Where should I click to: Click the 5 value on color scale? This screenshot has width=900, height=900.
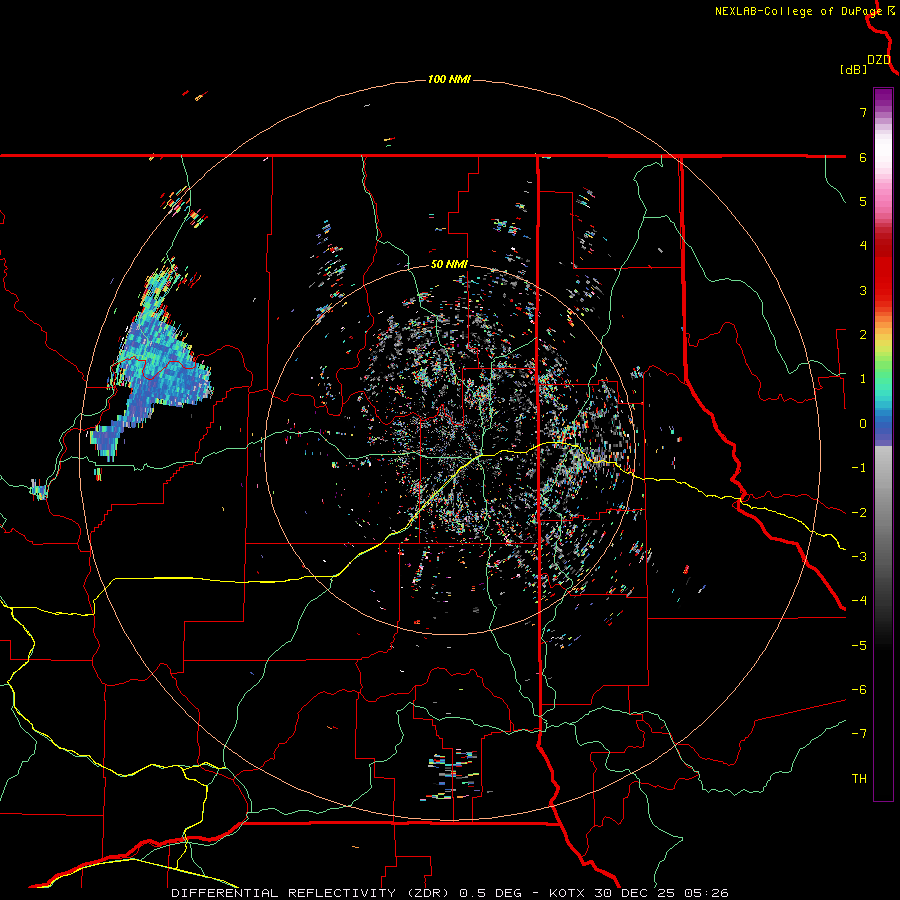point(863,201)
